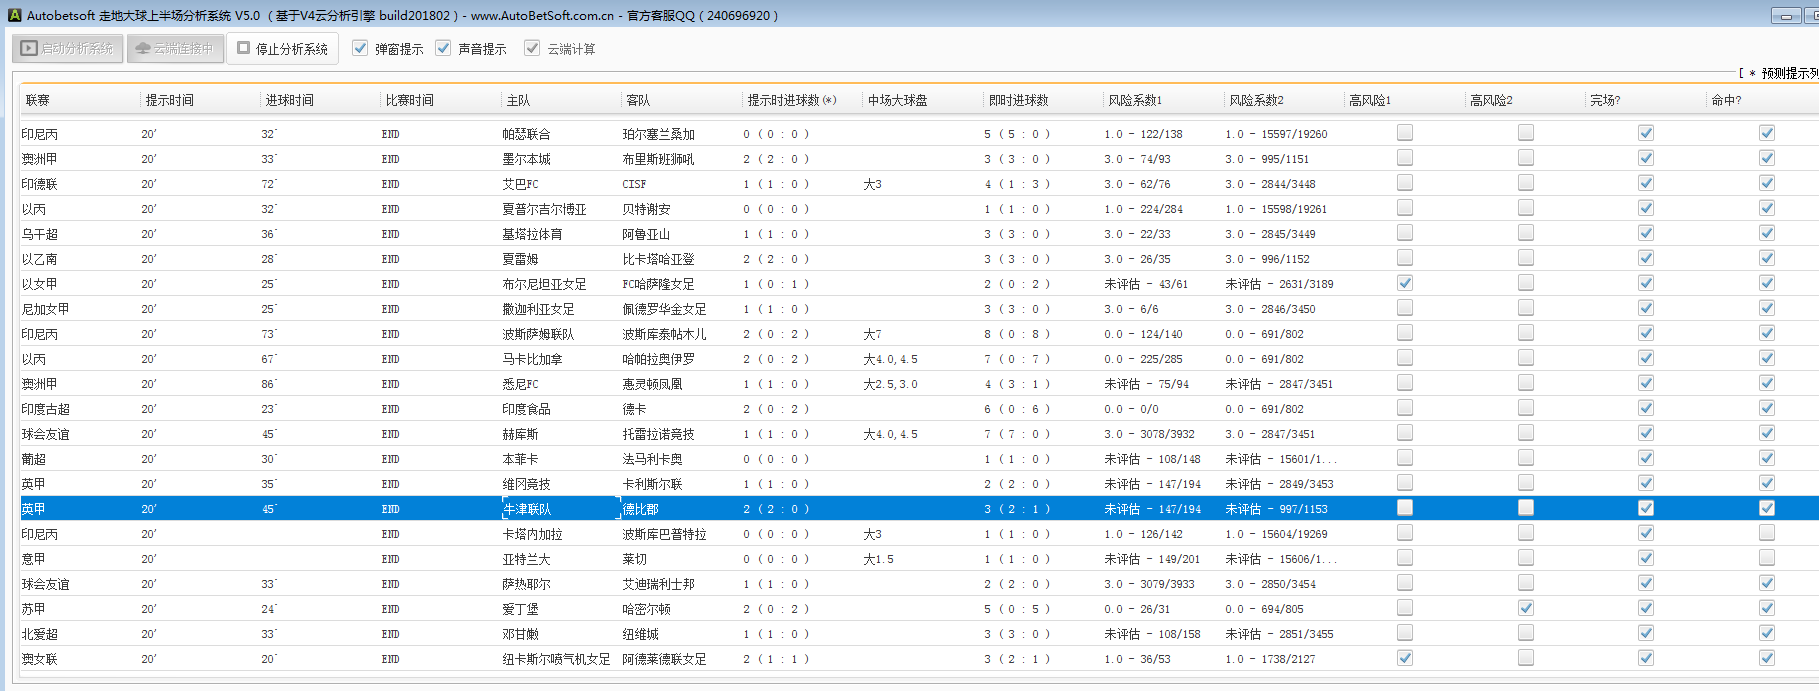Click the 风险系数1 column header

[1135, 100]
